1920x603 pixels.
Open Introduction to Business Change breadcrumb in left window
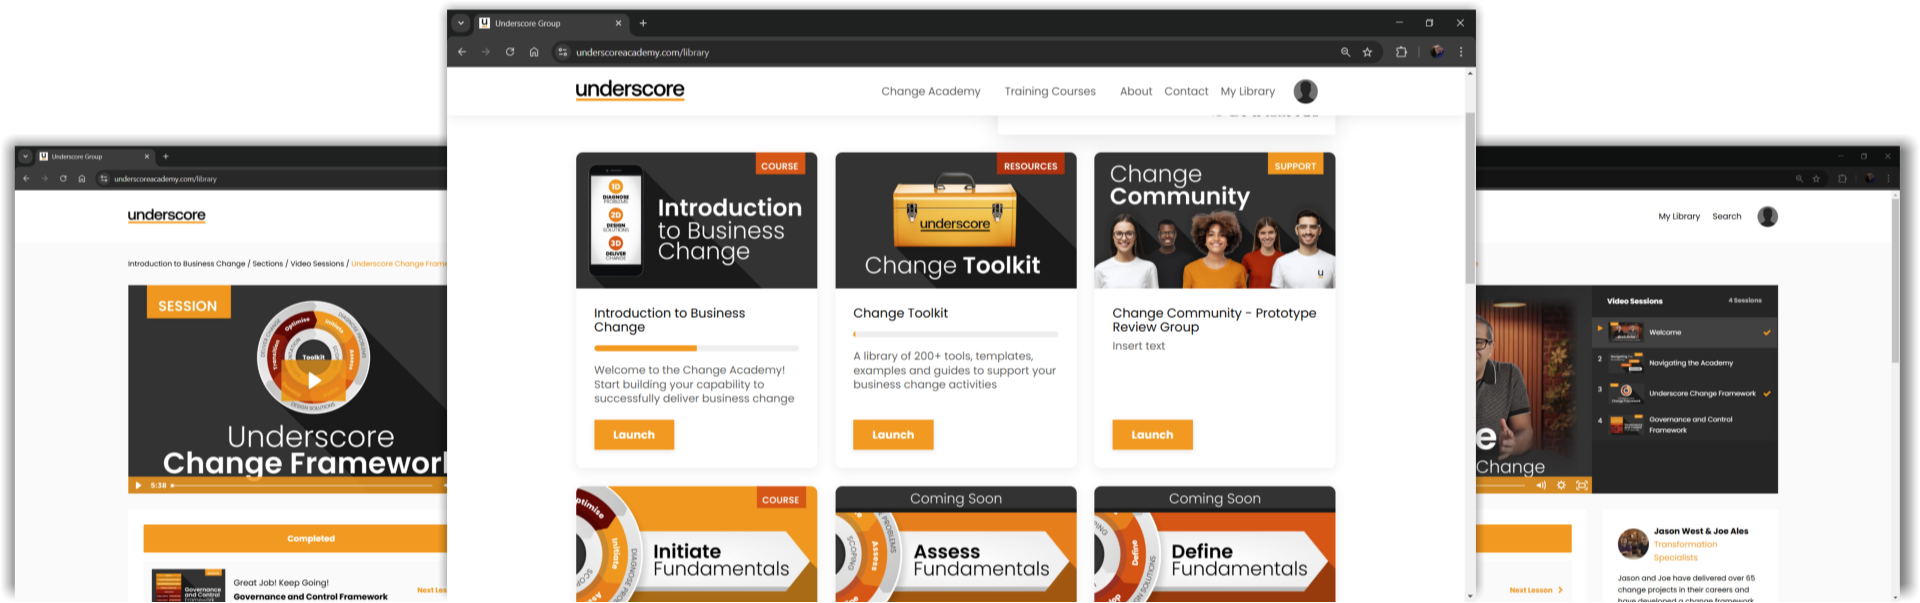[186, 264]
